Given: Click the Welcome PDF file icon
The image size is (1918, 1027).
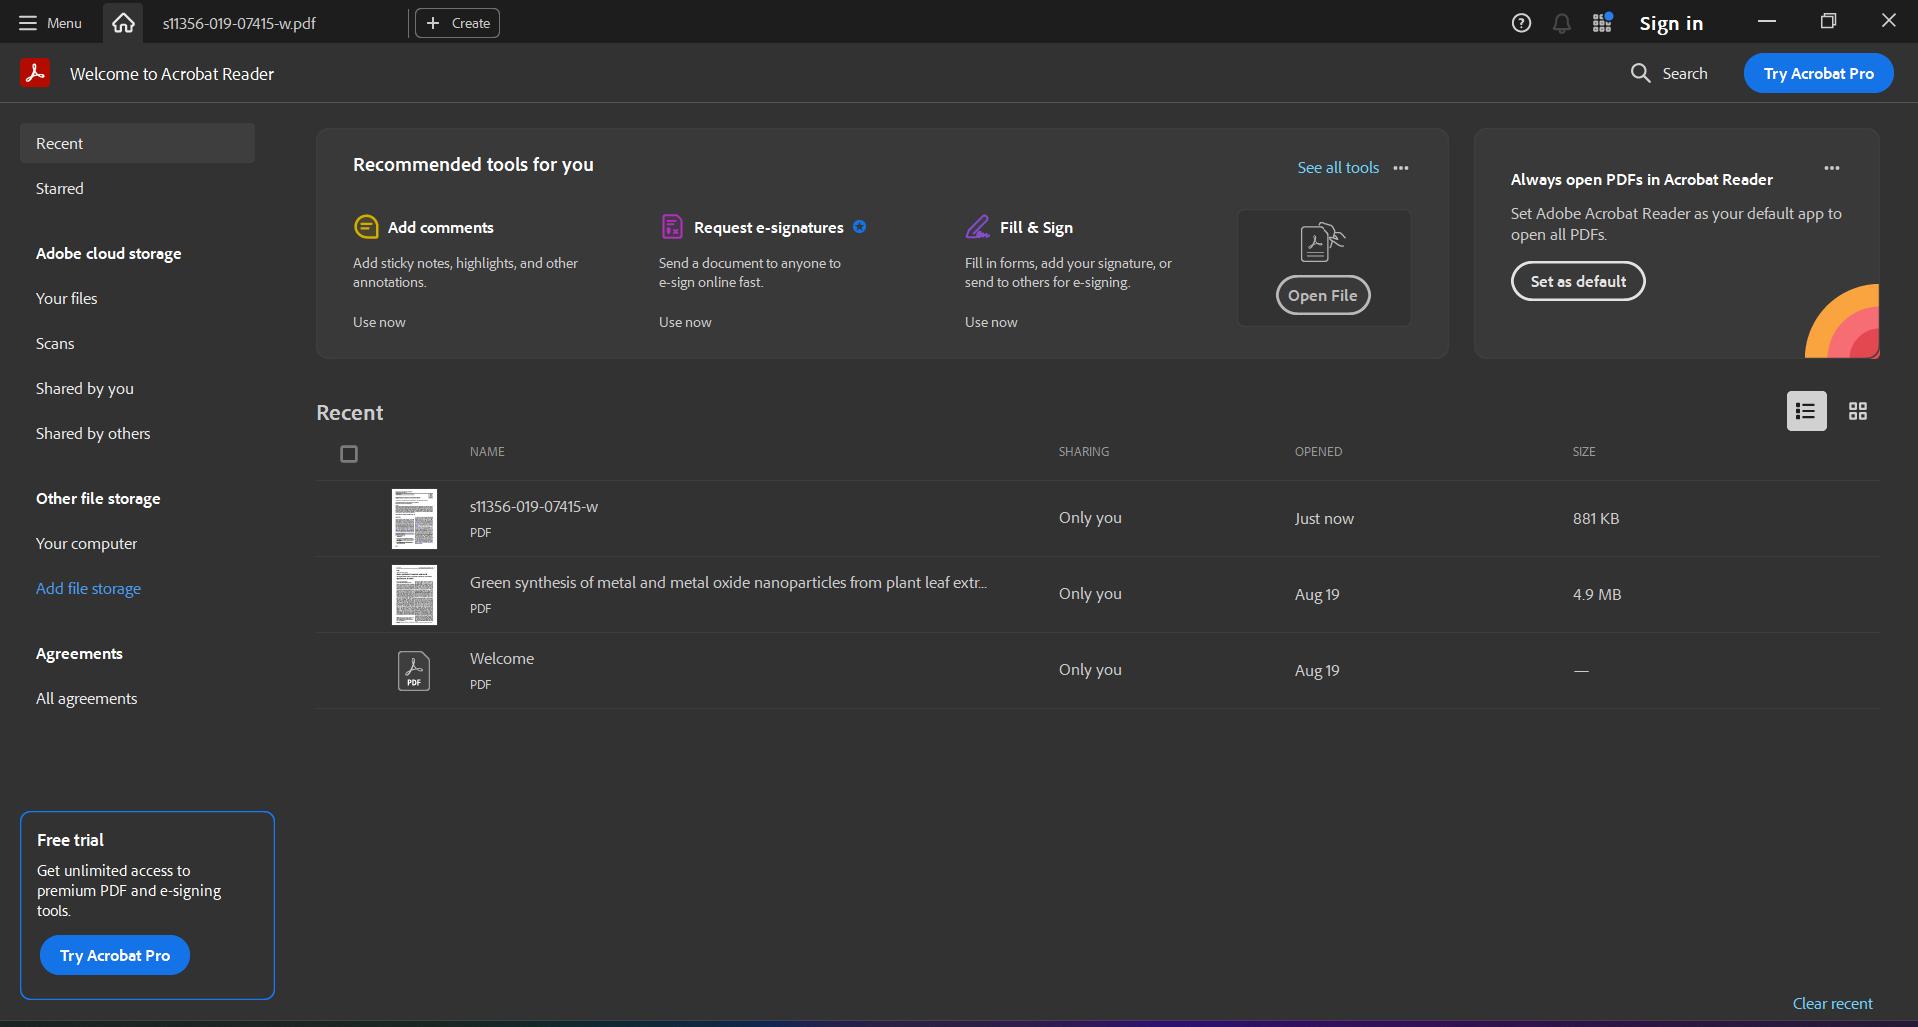Looking at the screenshot, I should click(414, 670).
